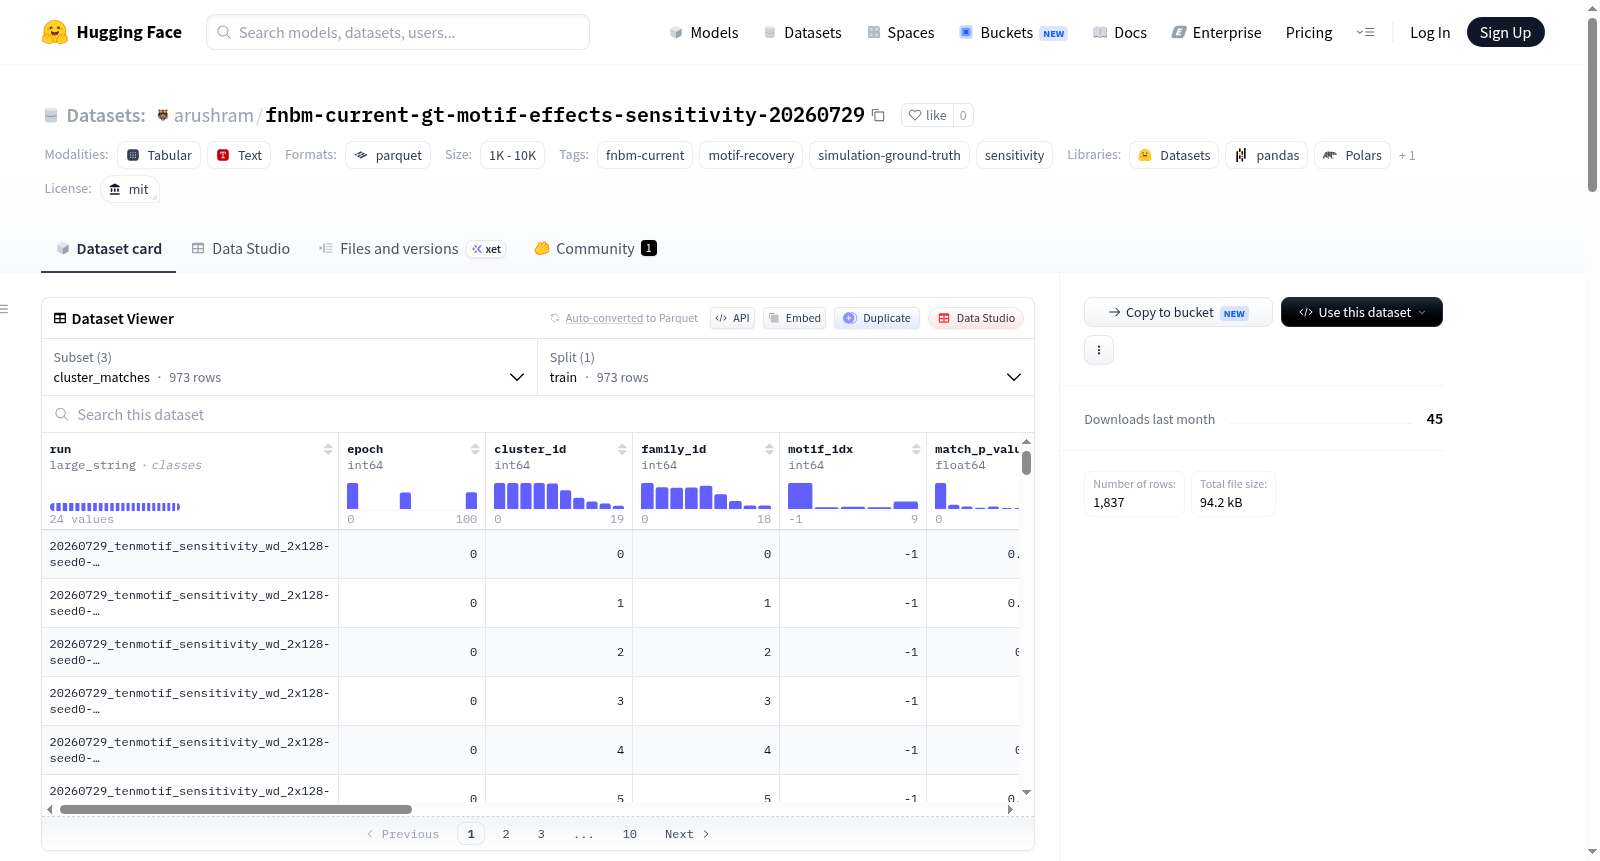Open the Enterprise page

click(1216, 32)
